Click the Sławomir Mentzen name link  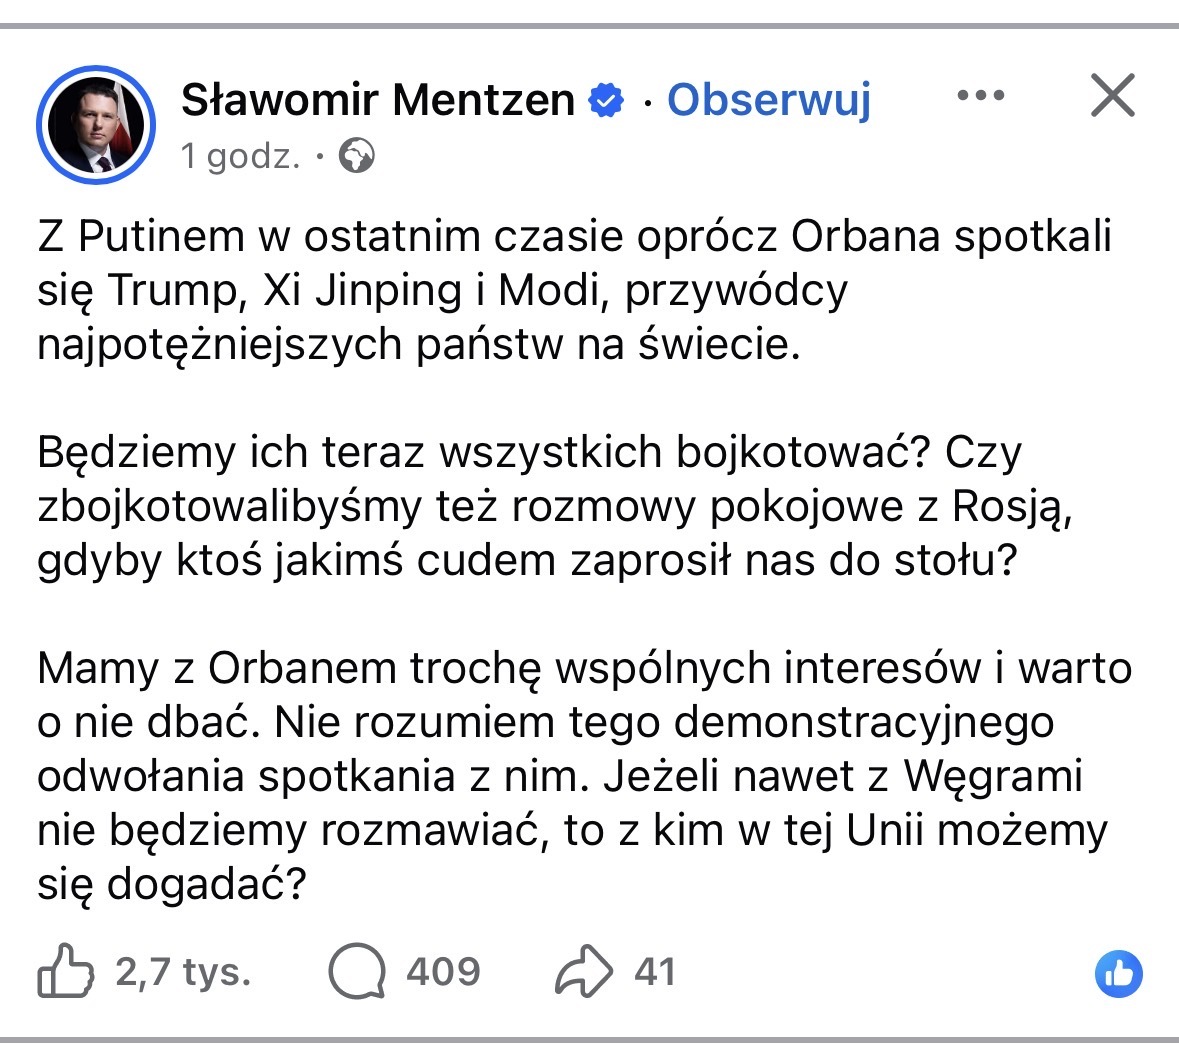point(377,100)
